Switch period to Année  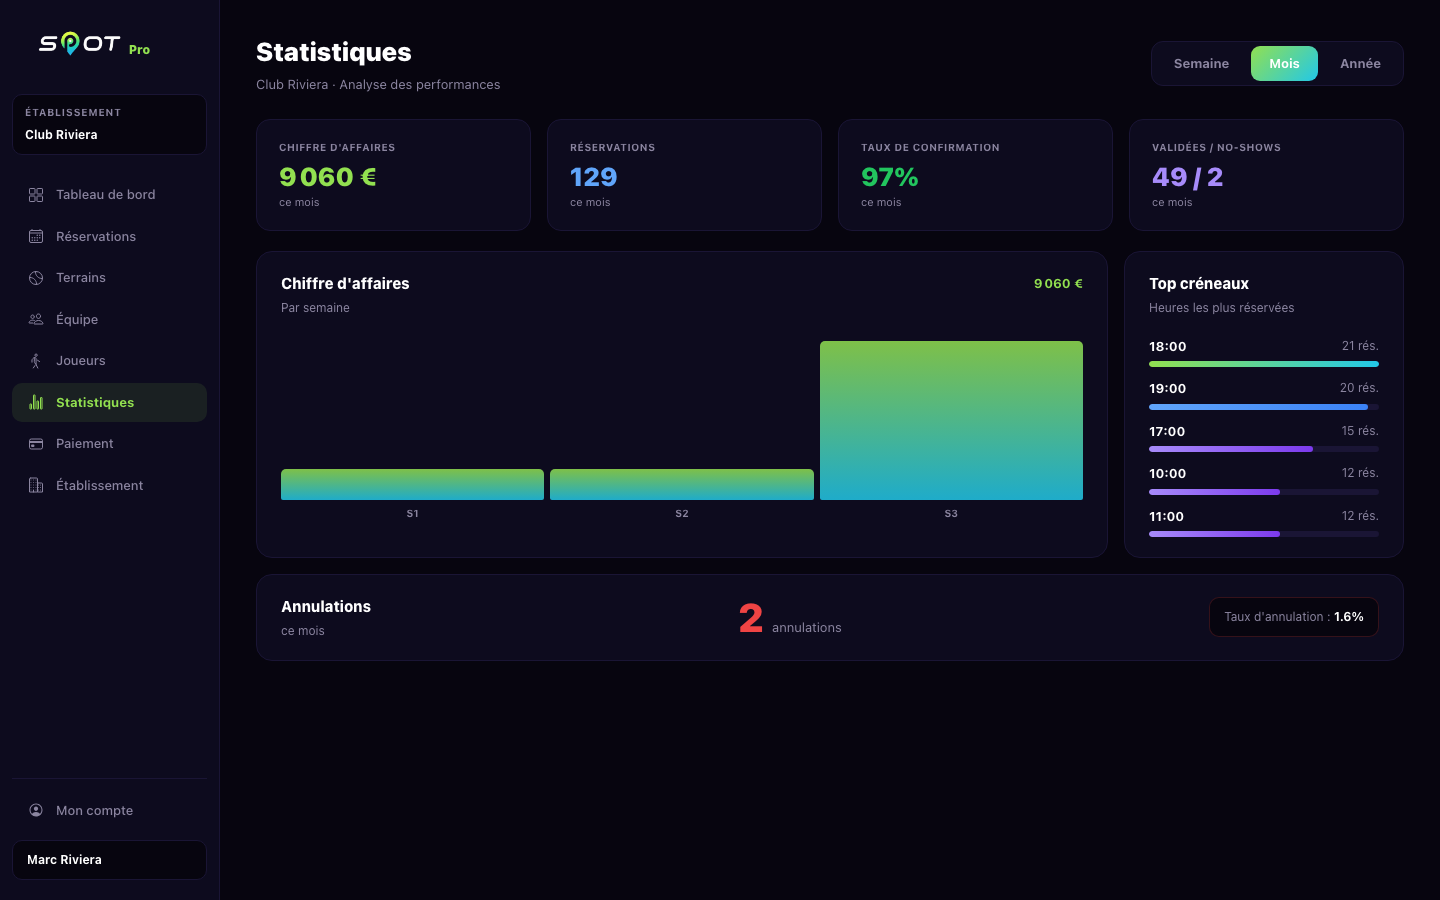click(x=1360, y=64)
